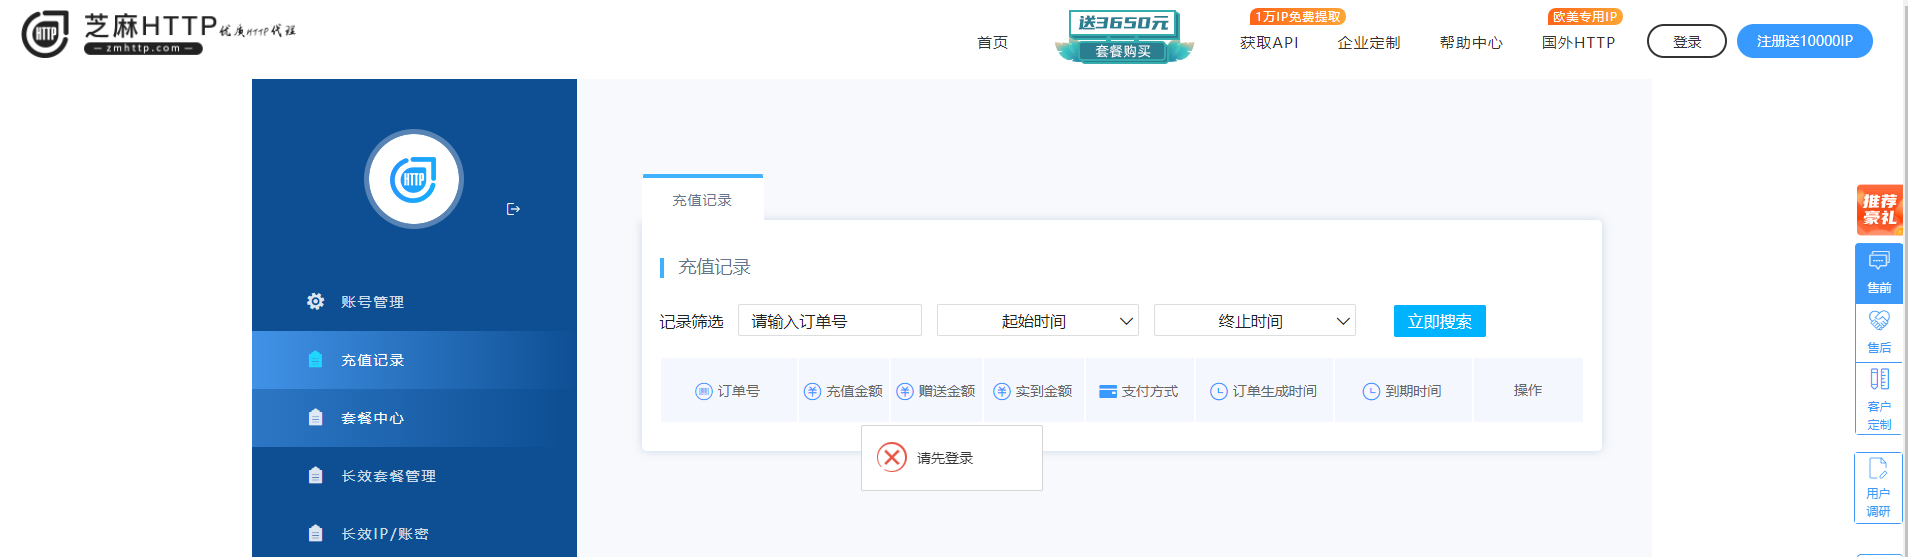Viewport: 1908px width, 557px height.
Task: Click the 立即搜索 button
Action: pyautogui.click(x=1439, y=321)
